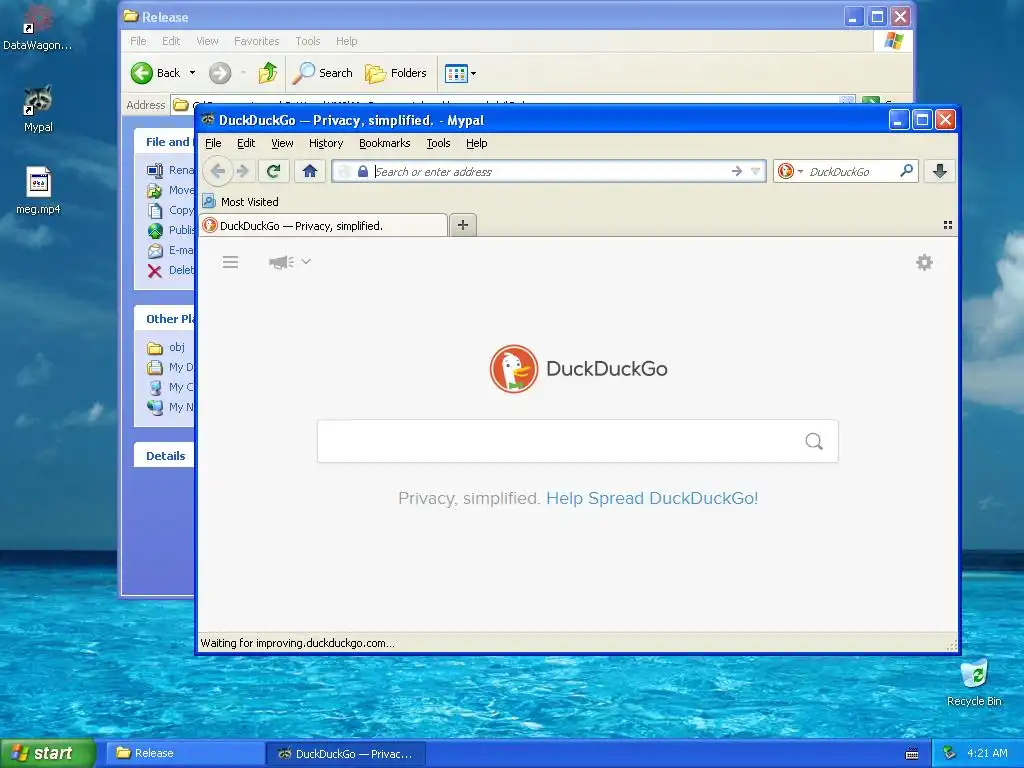Click Back in the Release Explorer window
The height and width of the screenshot is (768, 1024).
coord(155,73)
